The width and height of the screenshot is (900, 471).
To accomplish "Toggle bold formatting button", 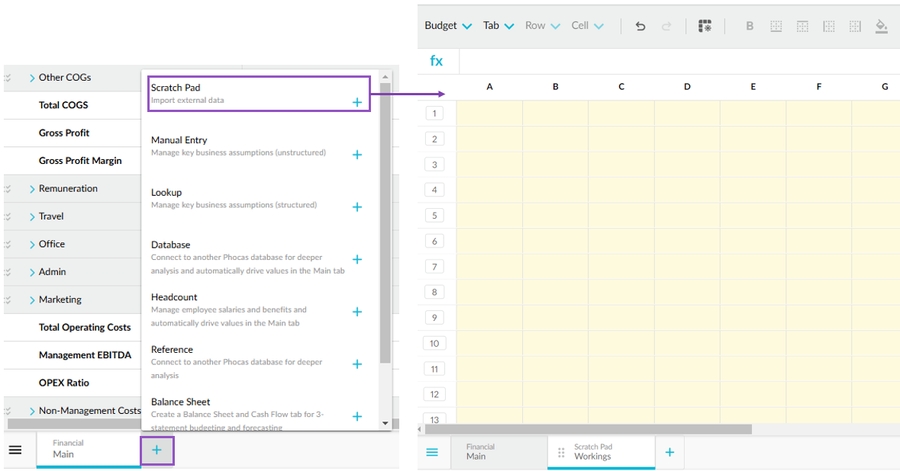I will 750,26.
